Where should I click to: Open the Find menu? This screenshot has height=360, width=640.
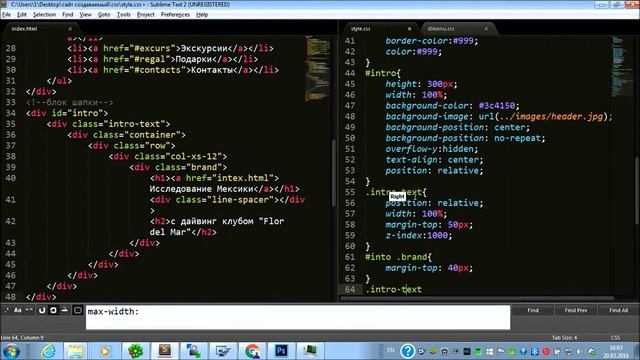pos(67,15)
